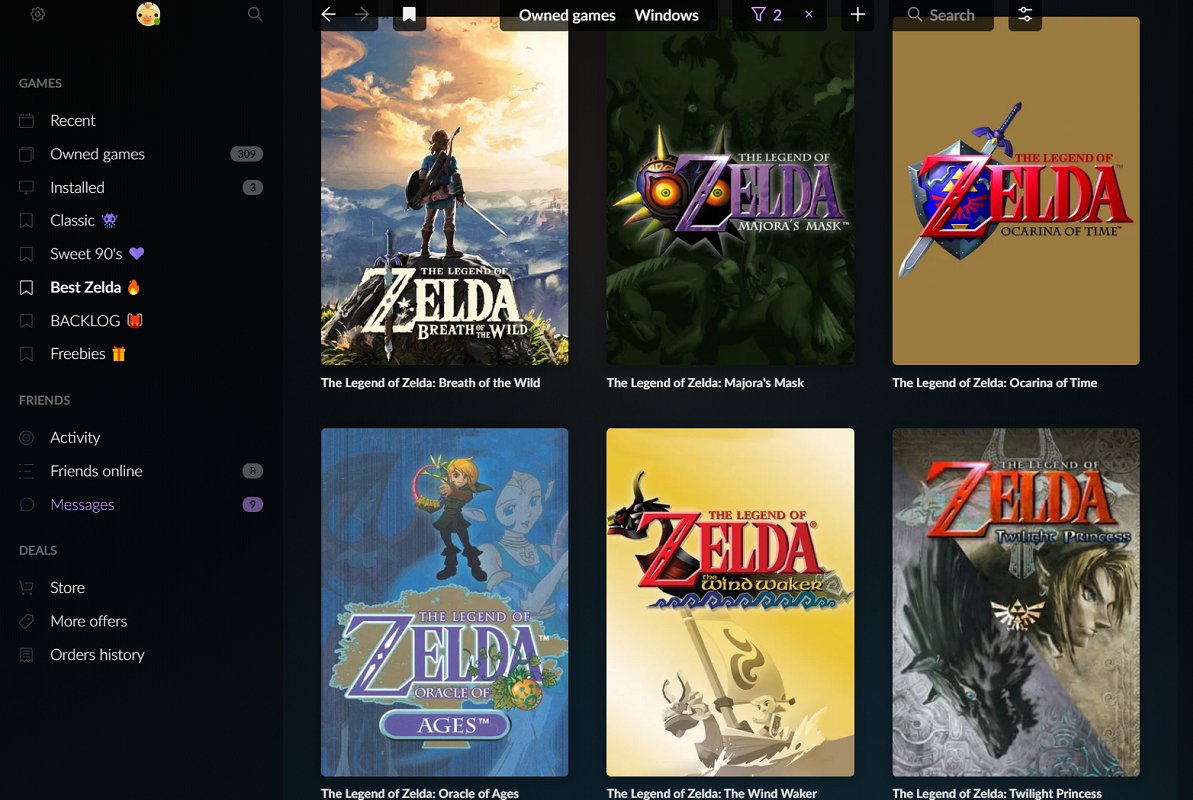Open view customization sliders icon

1025,14
